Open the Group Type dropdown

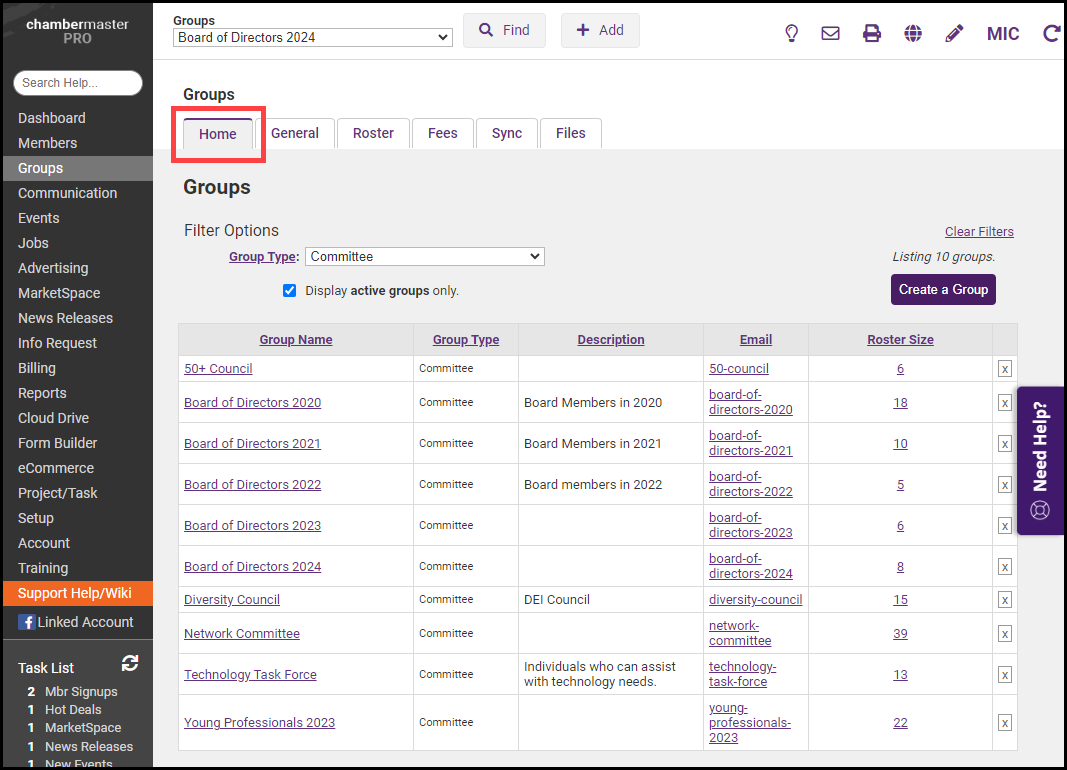[424, 257]
